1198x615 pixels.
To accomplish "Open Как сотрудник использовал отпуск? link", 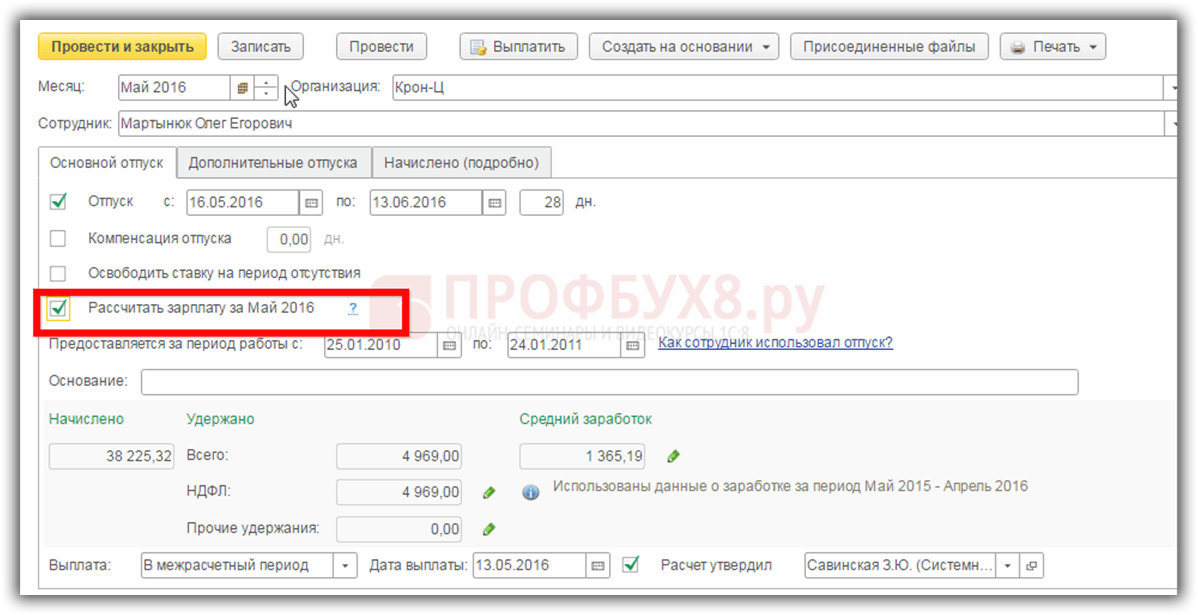I will point(775,343).
